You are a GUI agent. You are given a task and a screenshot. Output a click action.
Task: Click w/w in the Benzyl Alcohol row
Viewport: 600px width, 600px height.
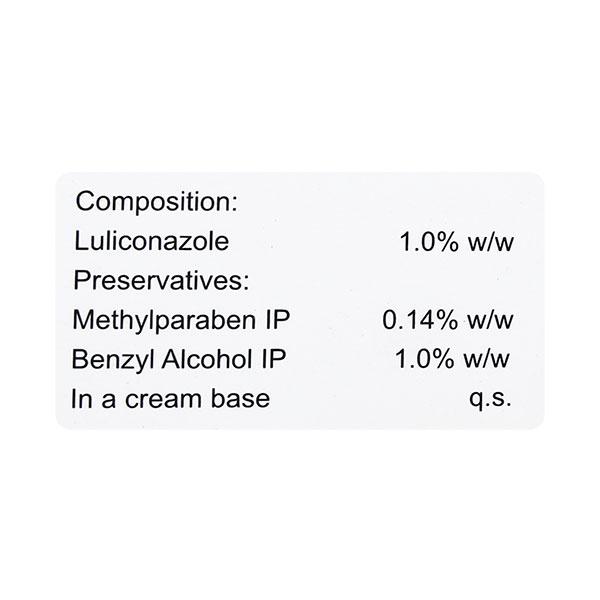(x=486, y=359)
